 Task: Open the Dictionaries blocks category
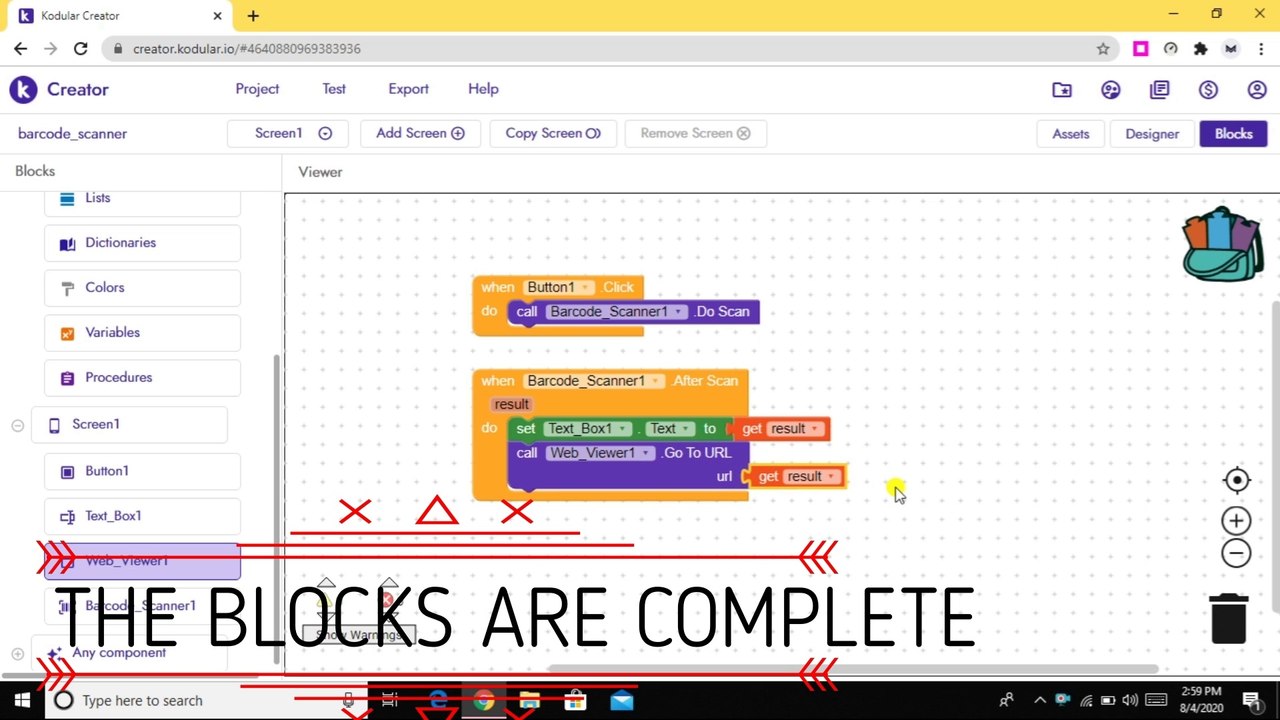pyautogui.click(x=142, y=243)
